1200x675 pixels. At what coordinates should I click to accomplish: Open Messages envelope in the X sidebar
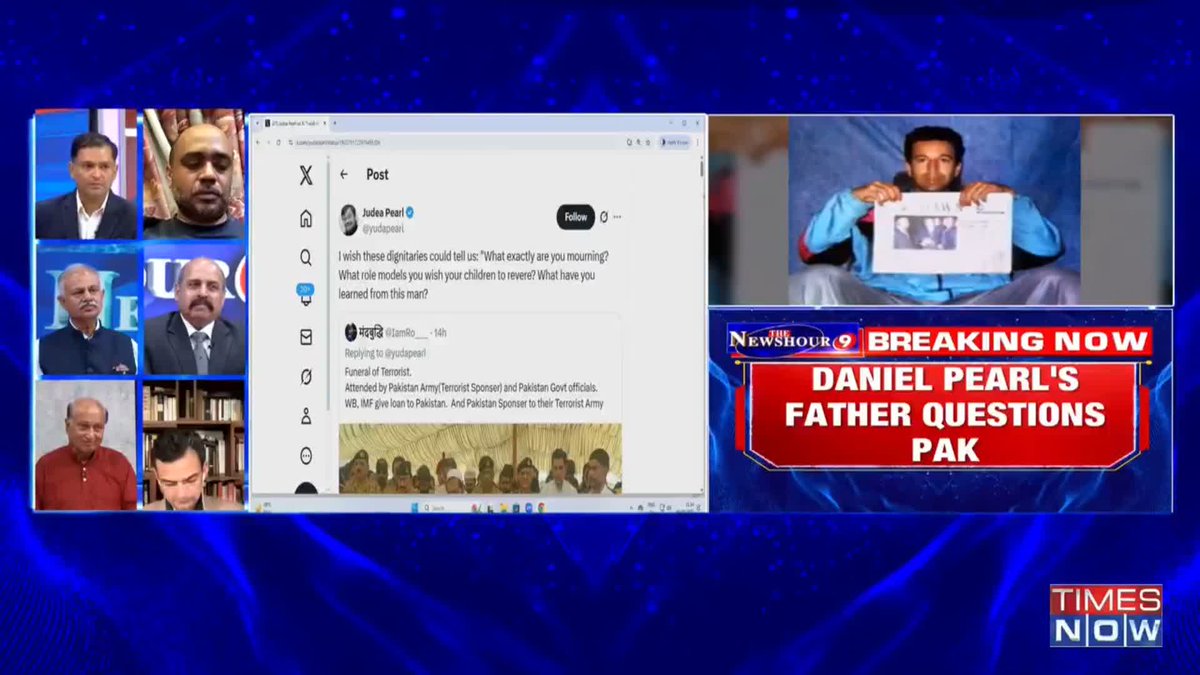coord(306,337)
